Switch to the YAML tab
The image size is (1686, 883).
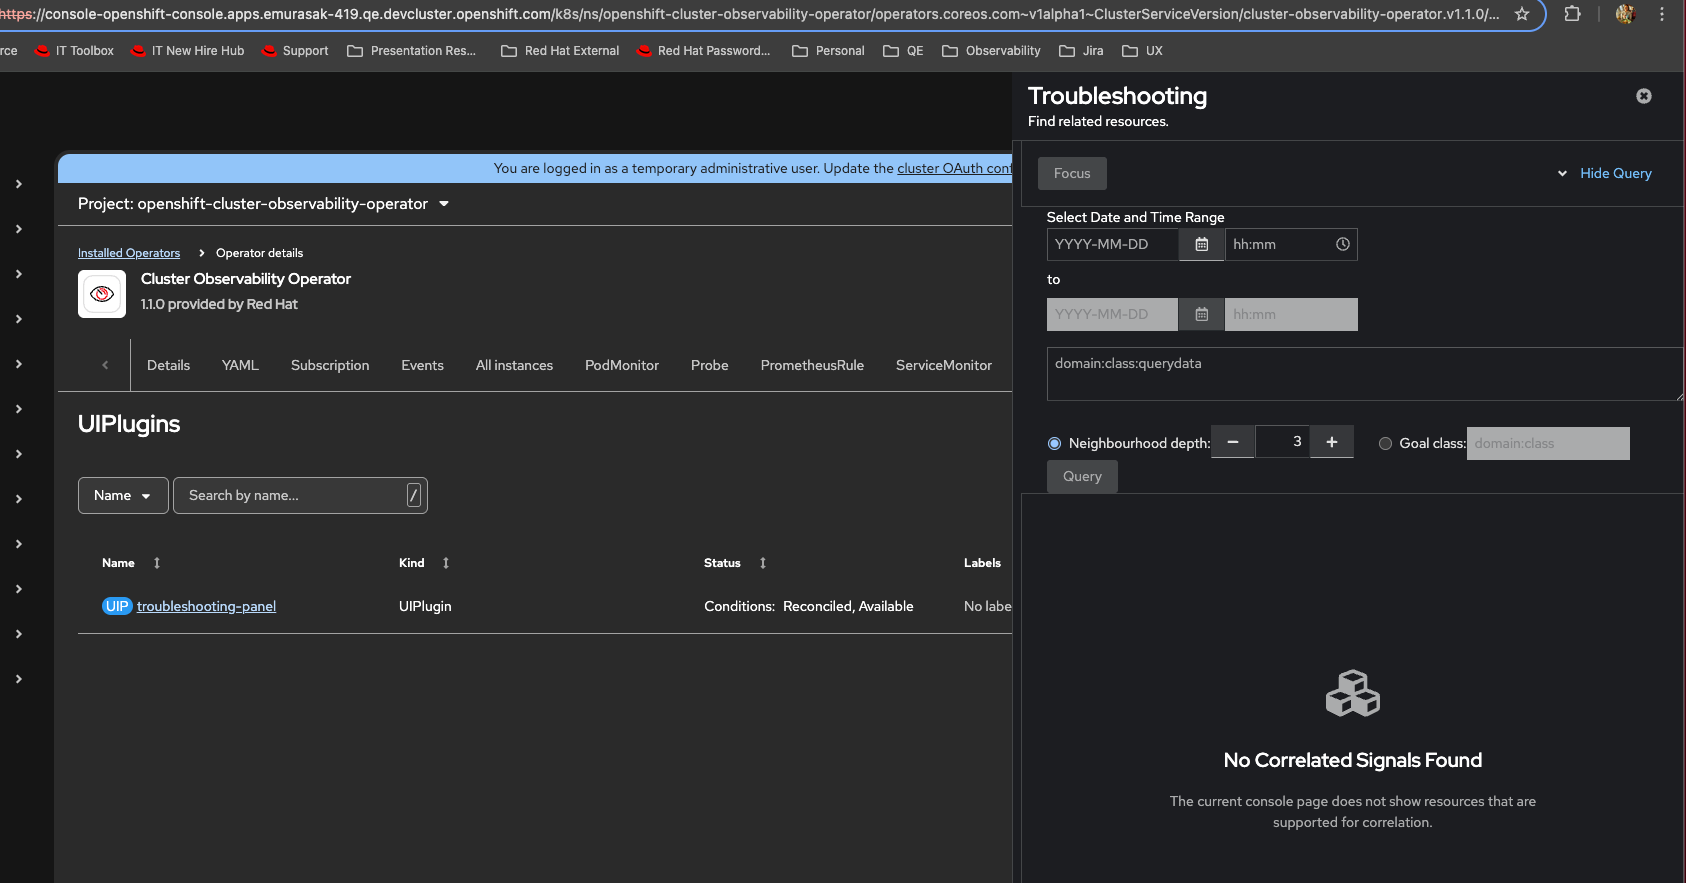(x=240, y=366)
